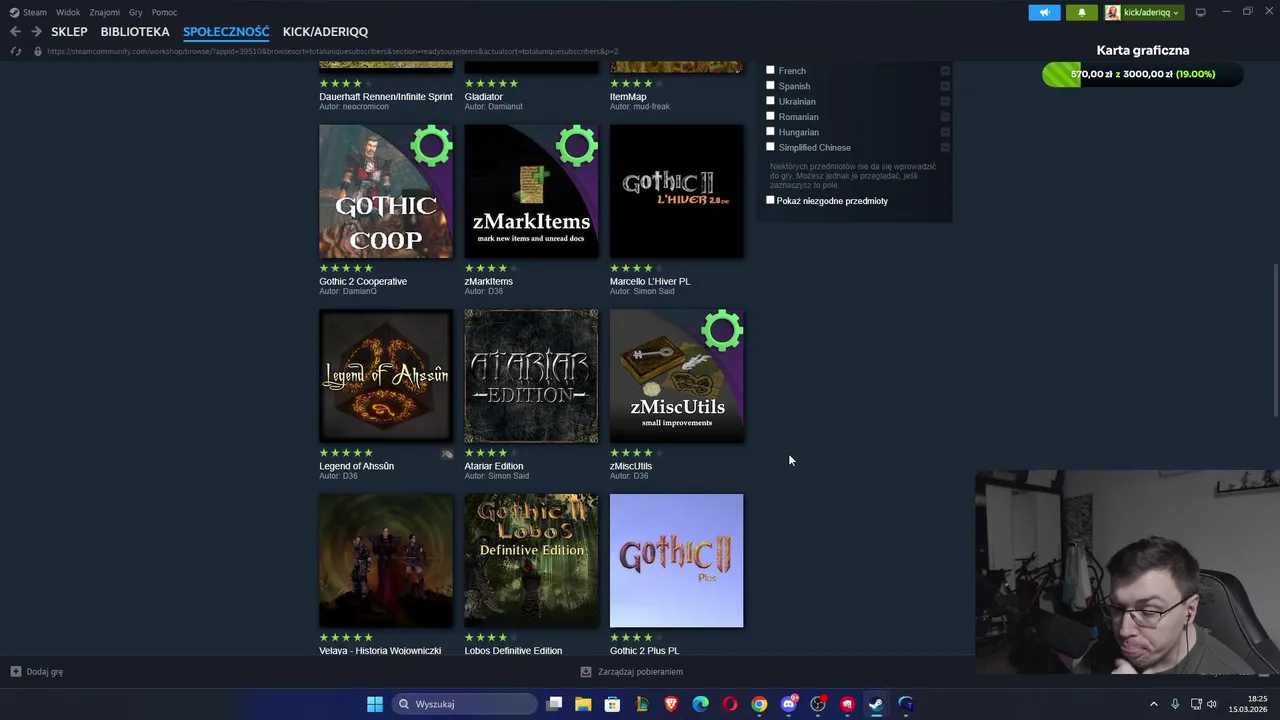The image size is (1280, 720).
Task: Open the announcements megaphone button
Action: pos(1044,12)
